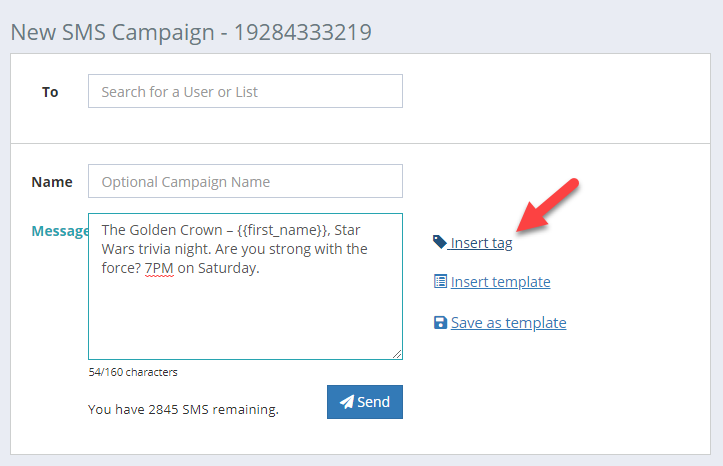Click the Optional Campaign Name field

coord(245,181)
